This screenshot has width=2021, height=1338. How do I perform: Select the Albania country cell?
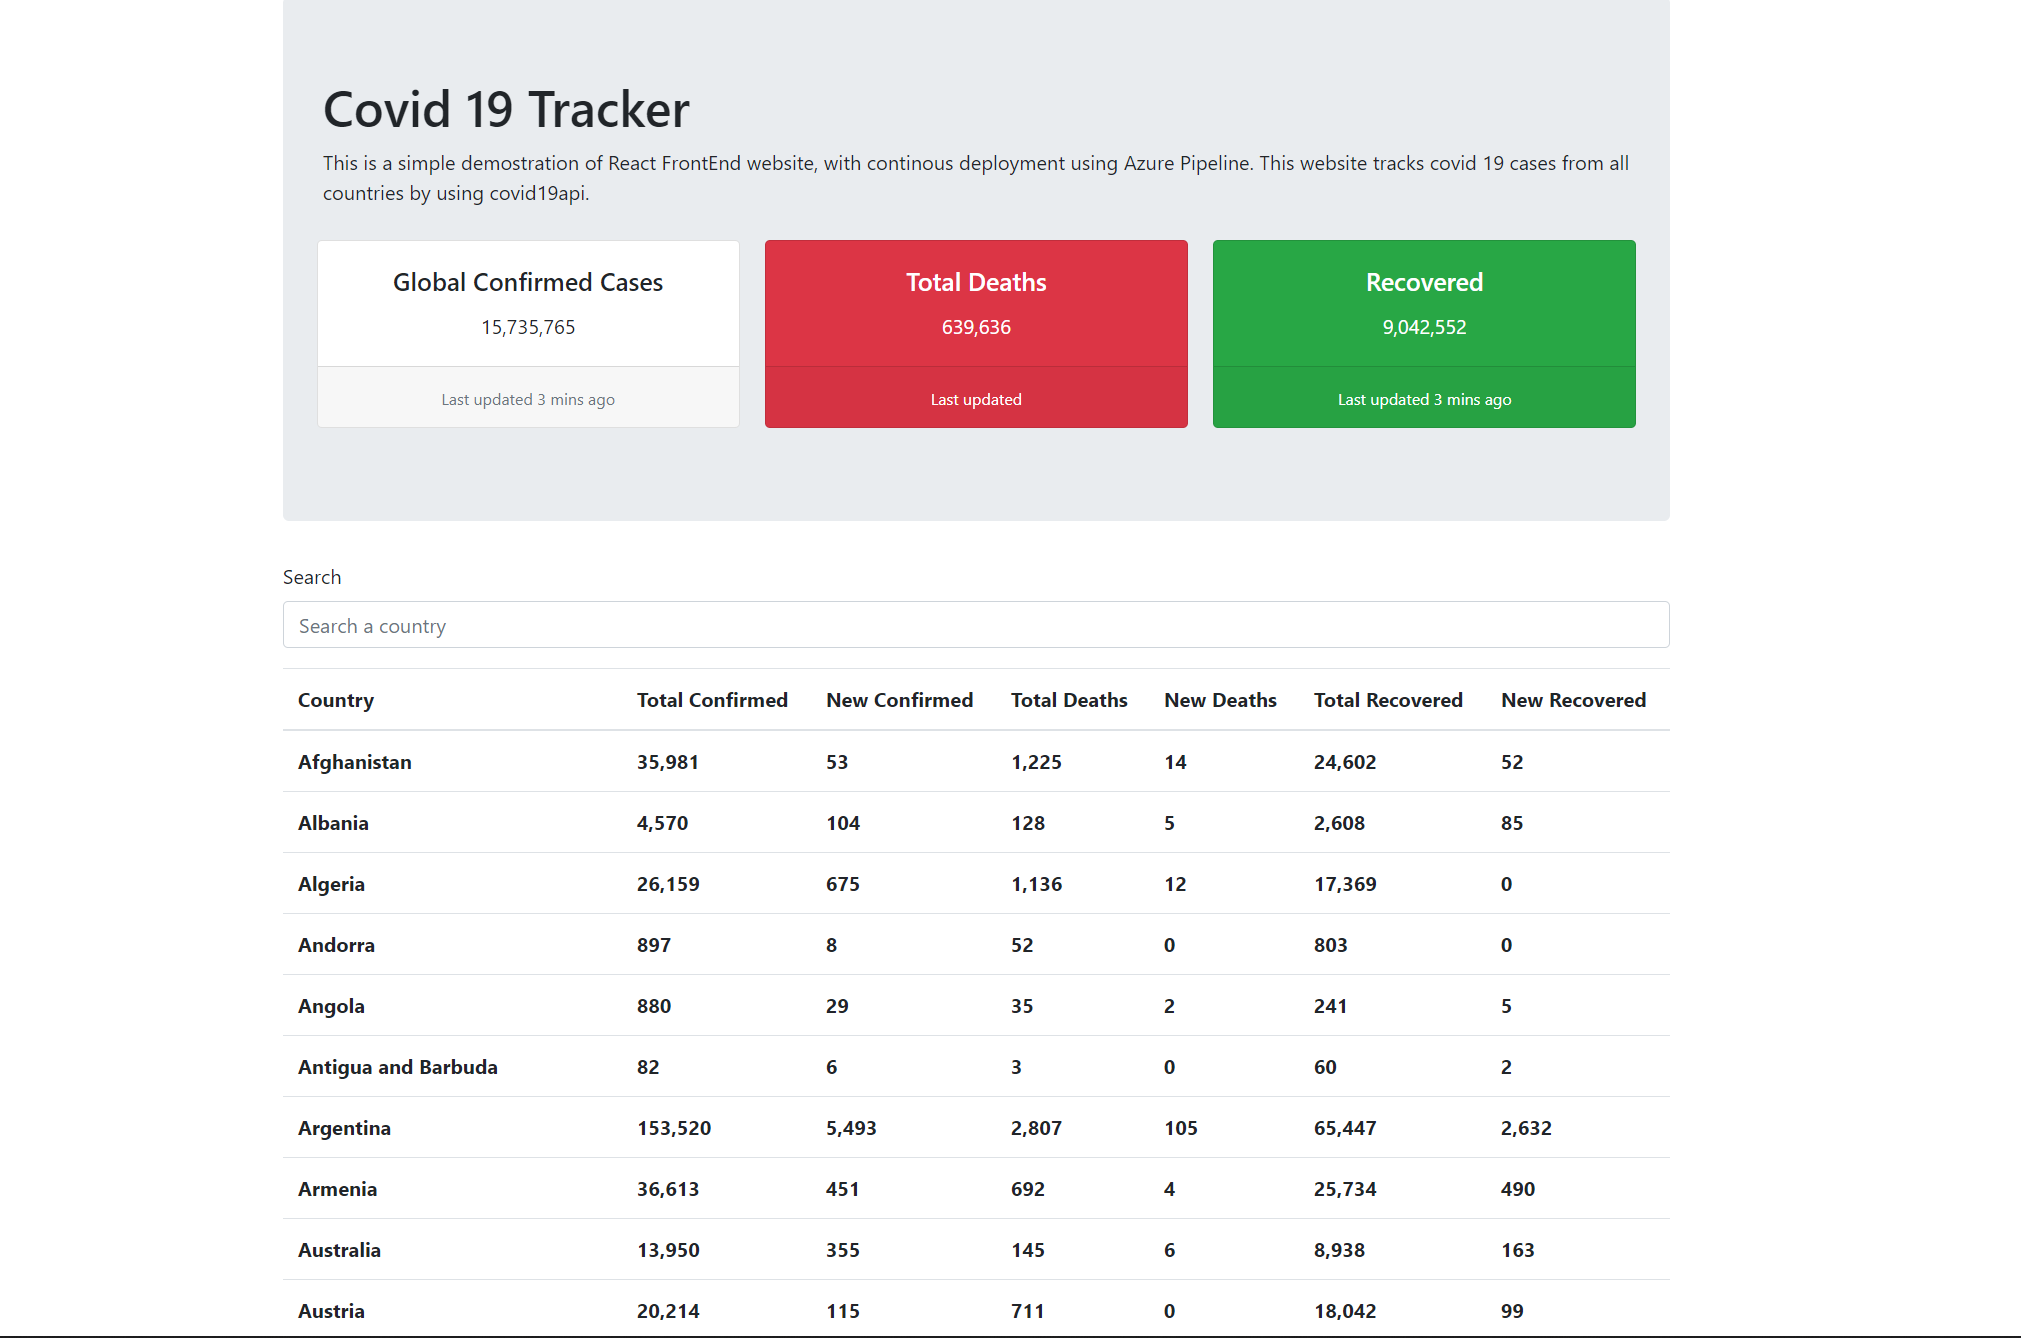(x=333, y=823)
